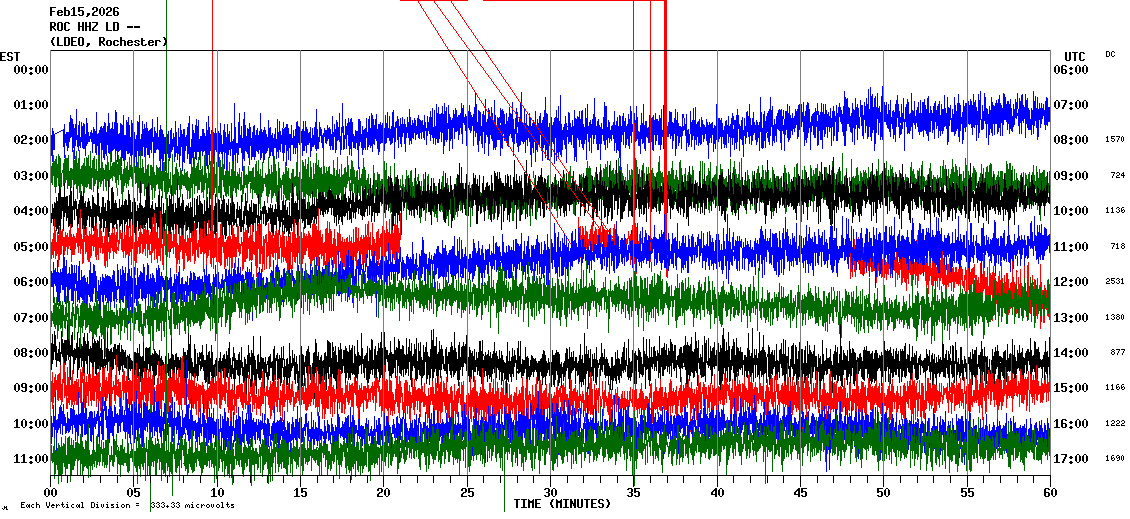The width and height of the screenshot is (1130, 519).
Task: Click the 17:00 UTC row label
Action: click(x=1070, y=459)
